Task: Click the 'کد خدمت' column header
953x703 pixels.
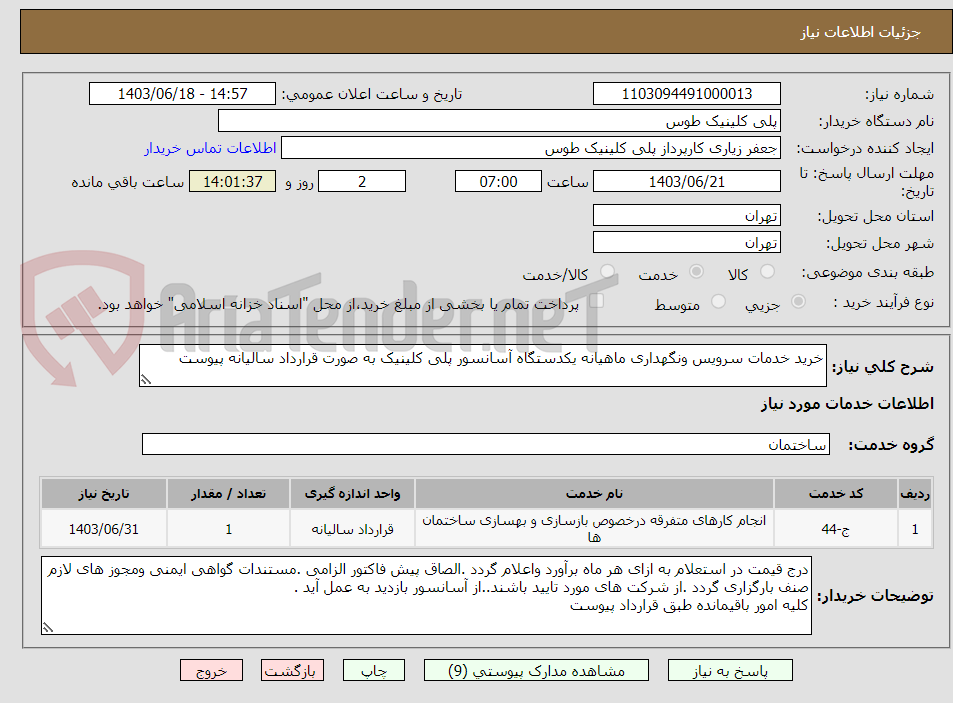Action: pyautogui.click(x=836, y=493)
